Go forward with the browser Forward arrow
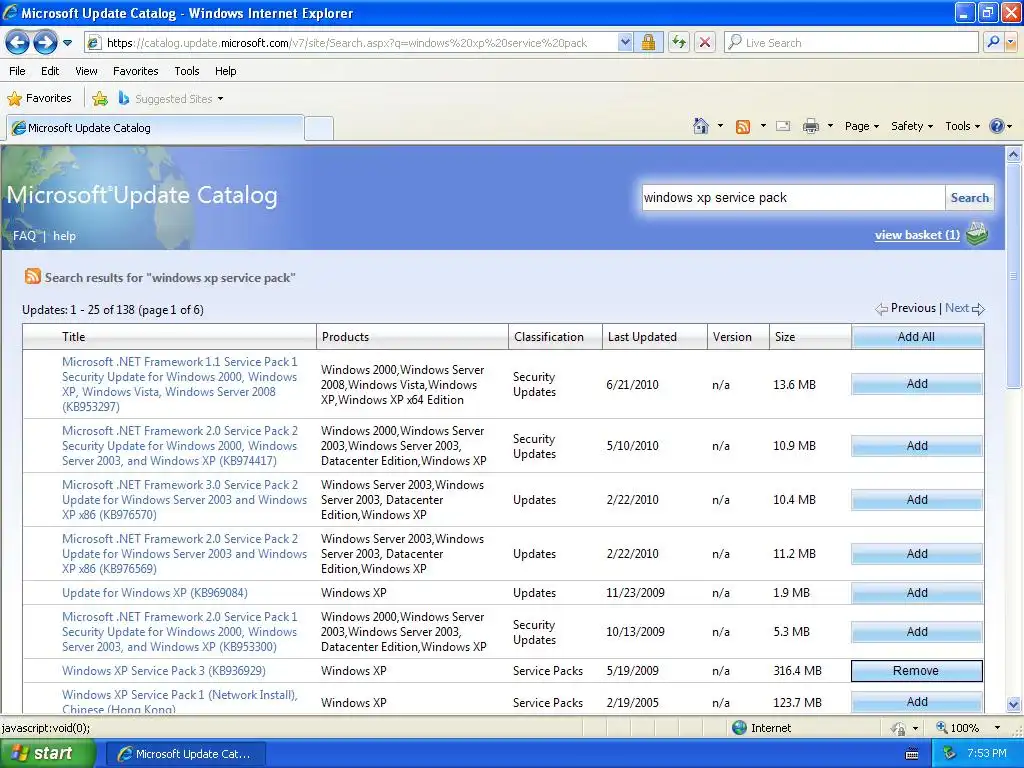Screen dimensions: 1024x768 [45, 43]
